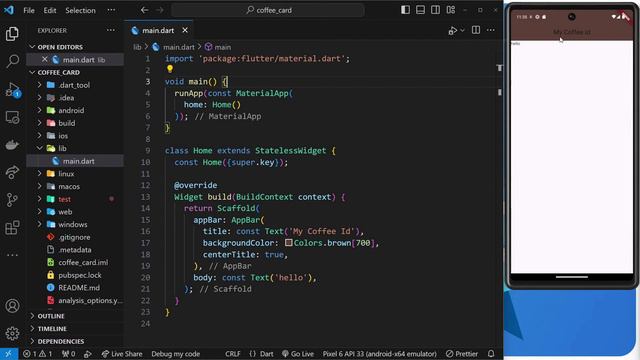Image resolution: width=640 pixels, height=360 pixels.
Task: Click the emulator's My Coffee Id app bar
Action: tap(572, 32)
